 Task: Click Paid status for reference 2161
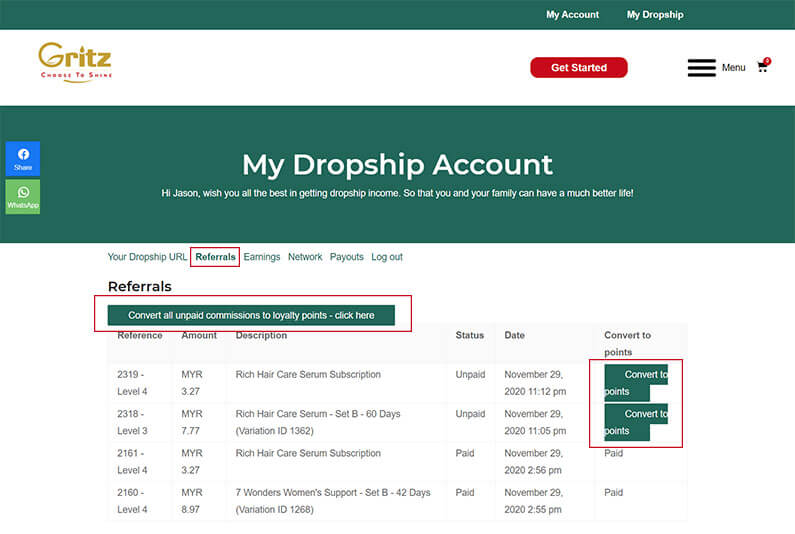pyautogui.click(x=464, y=453)
